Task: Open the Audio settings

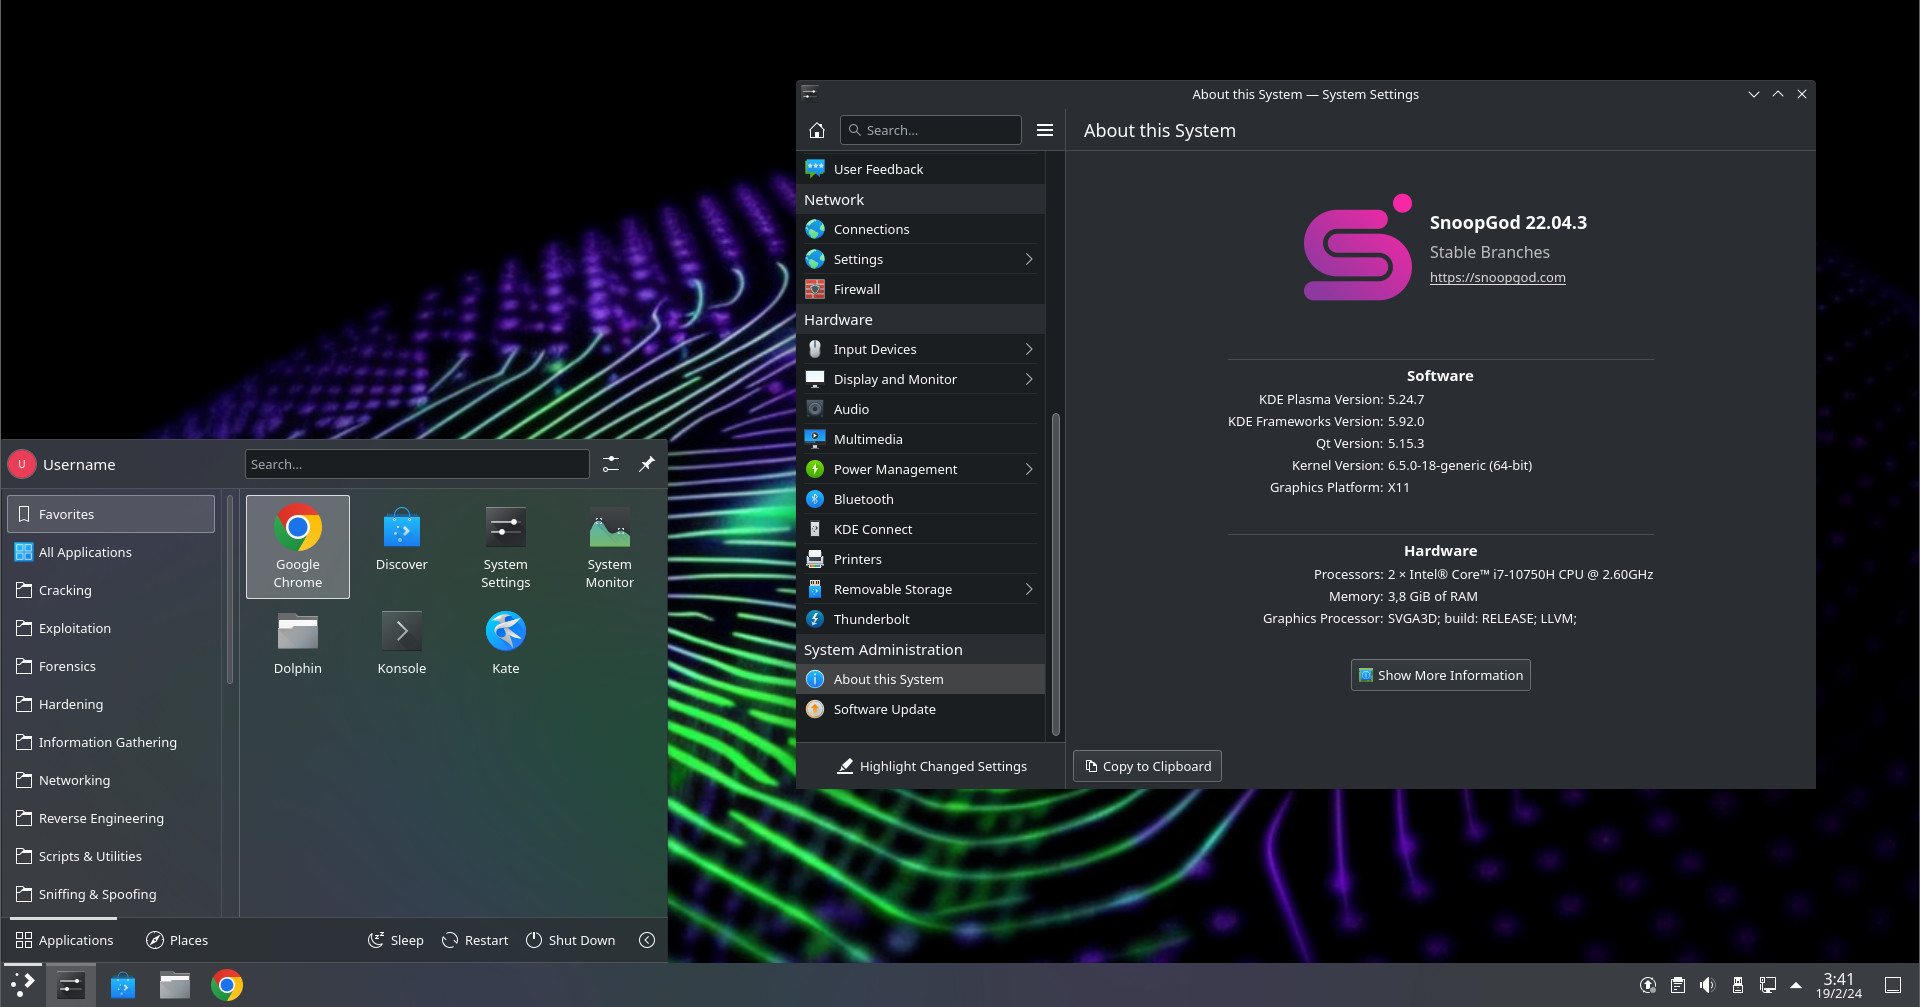Action: pos(920,409)
